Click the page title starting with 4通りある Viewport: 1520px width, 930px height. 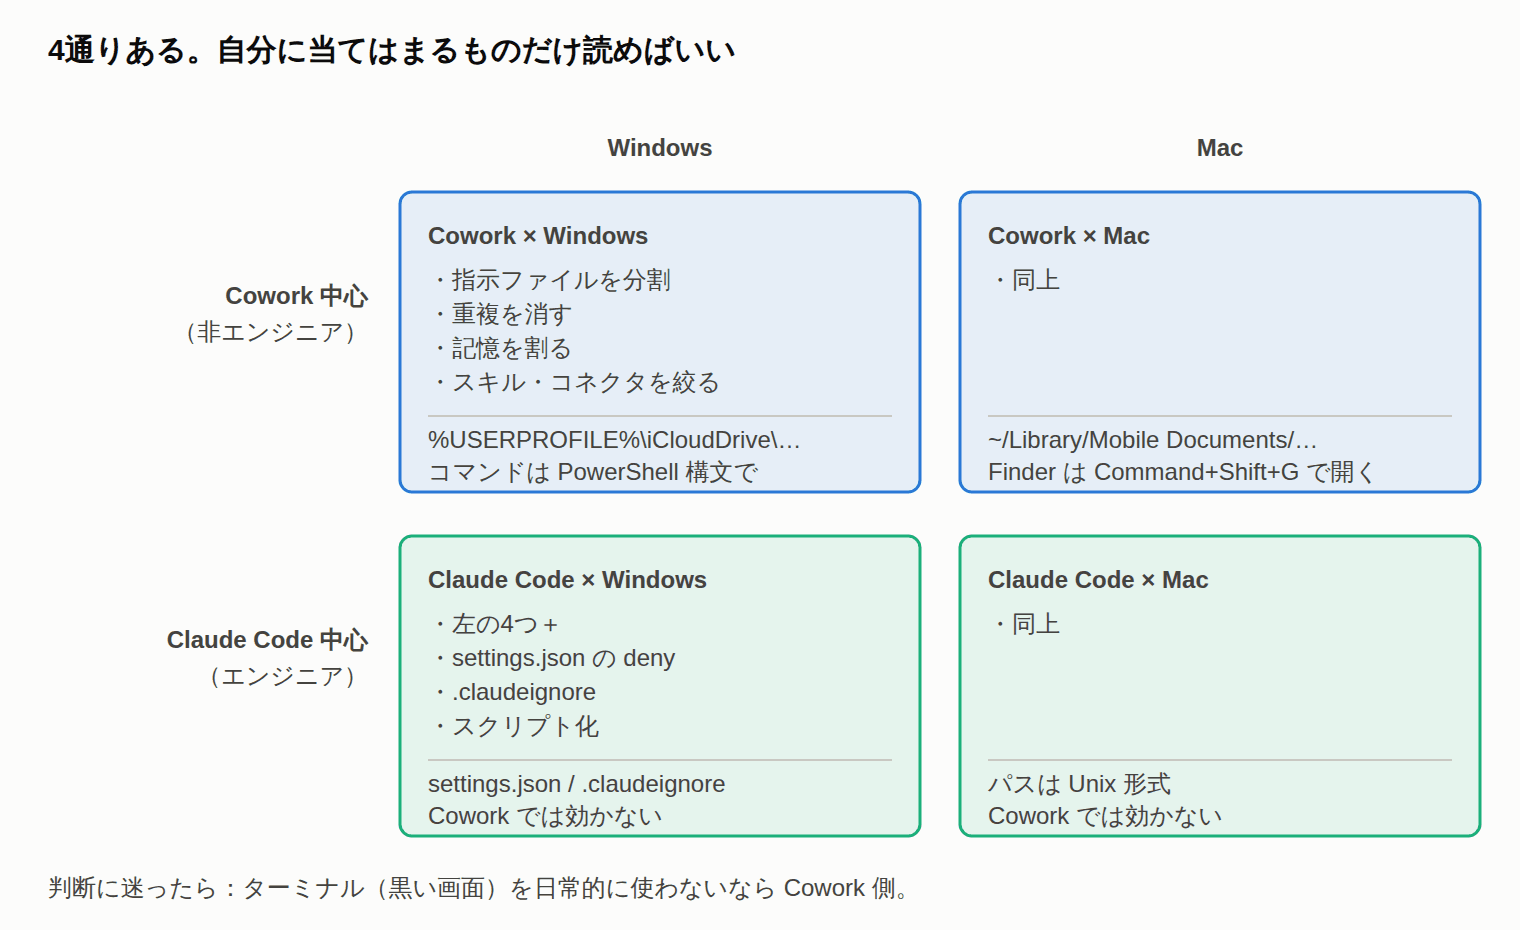coord(392,50)
